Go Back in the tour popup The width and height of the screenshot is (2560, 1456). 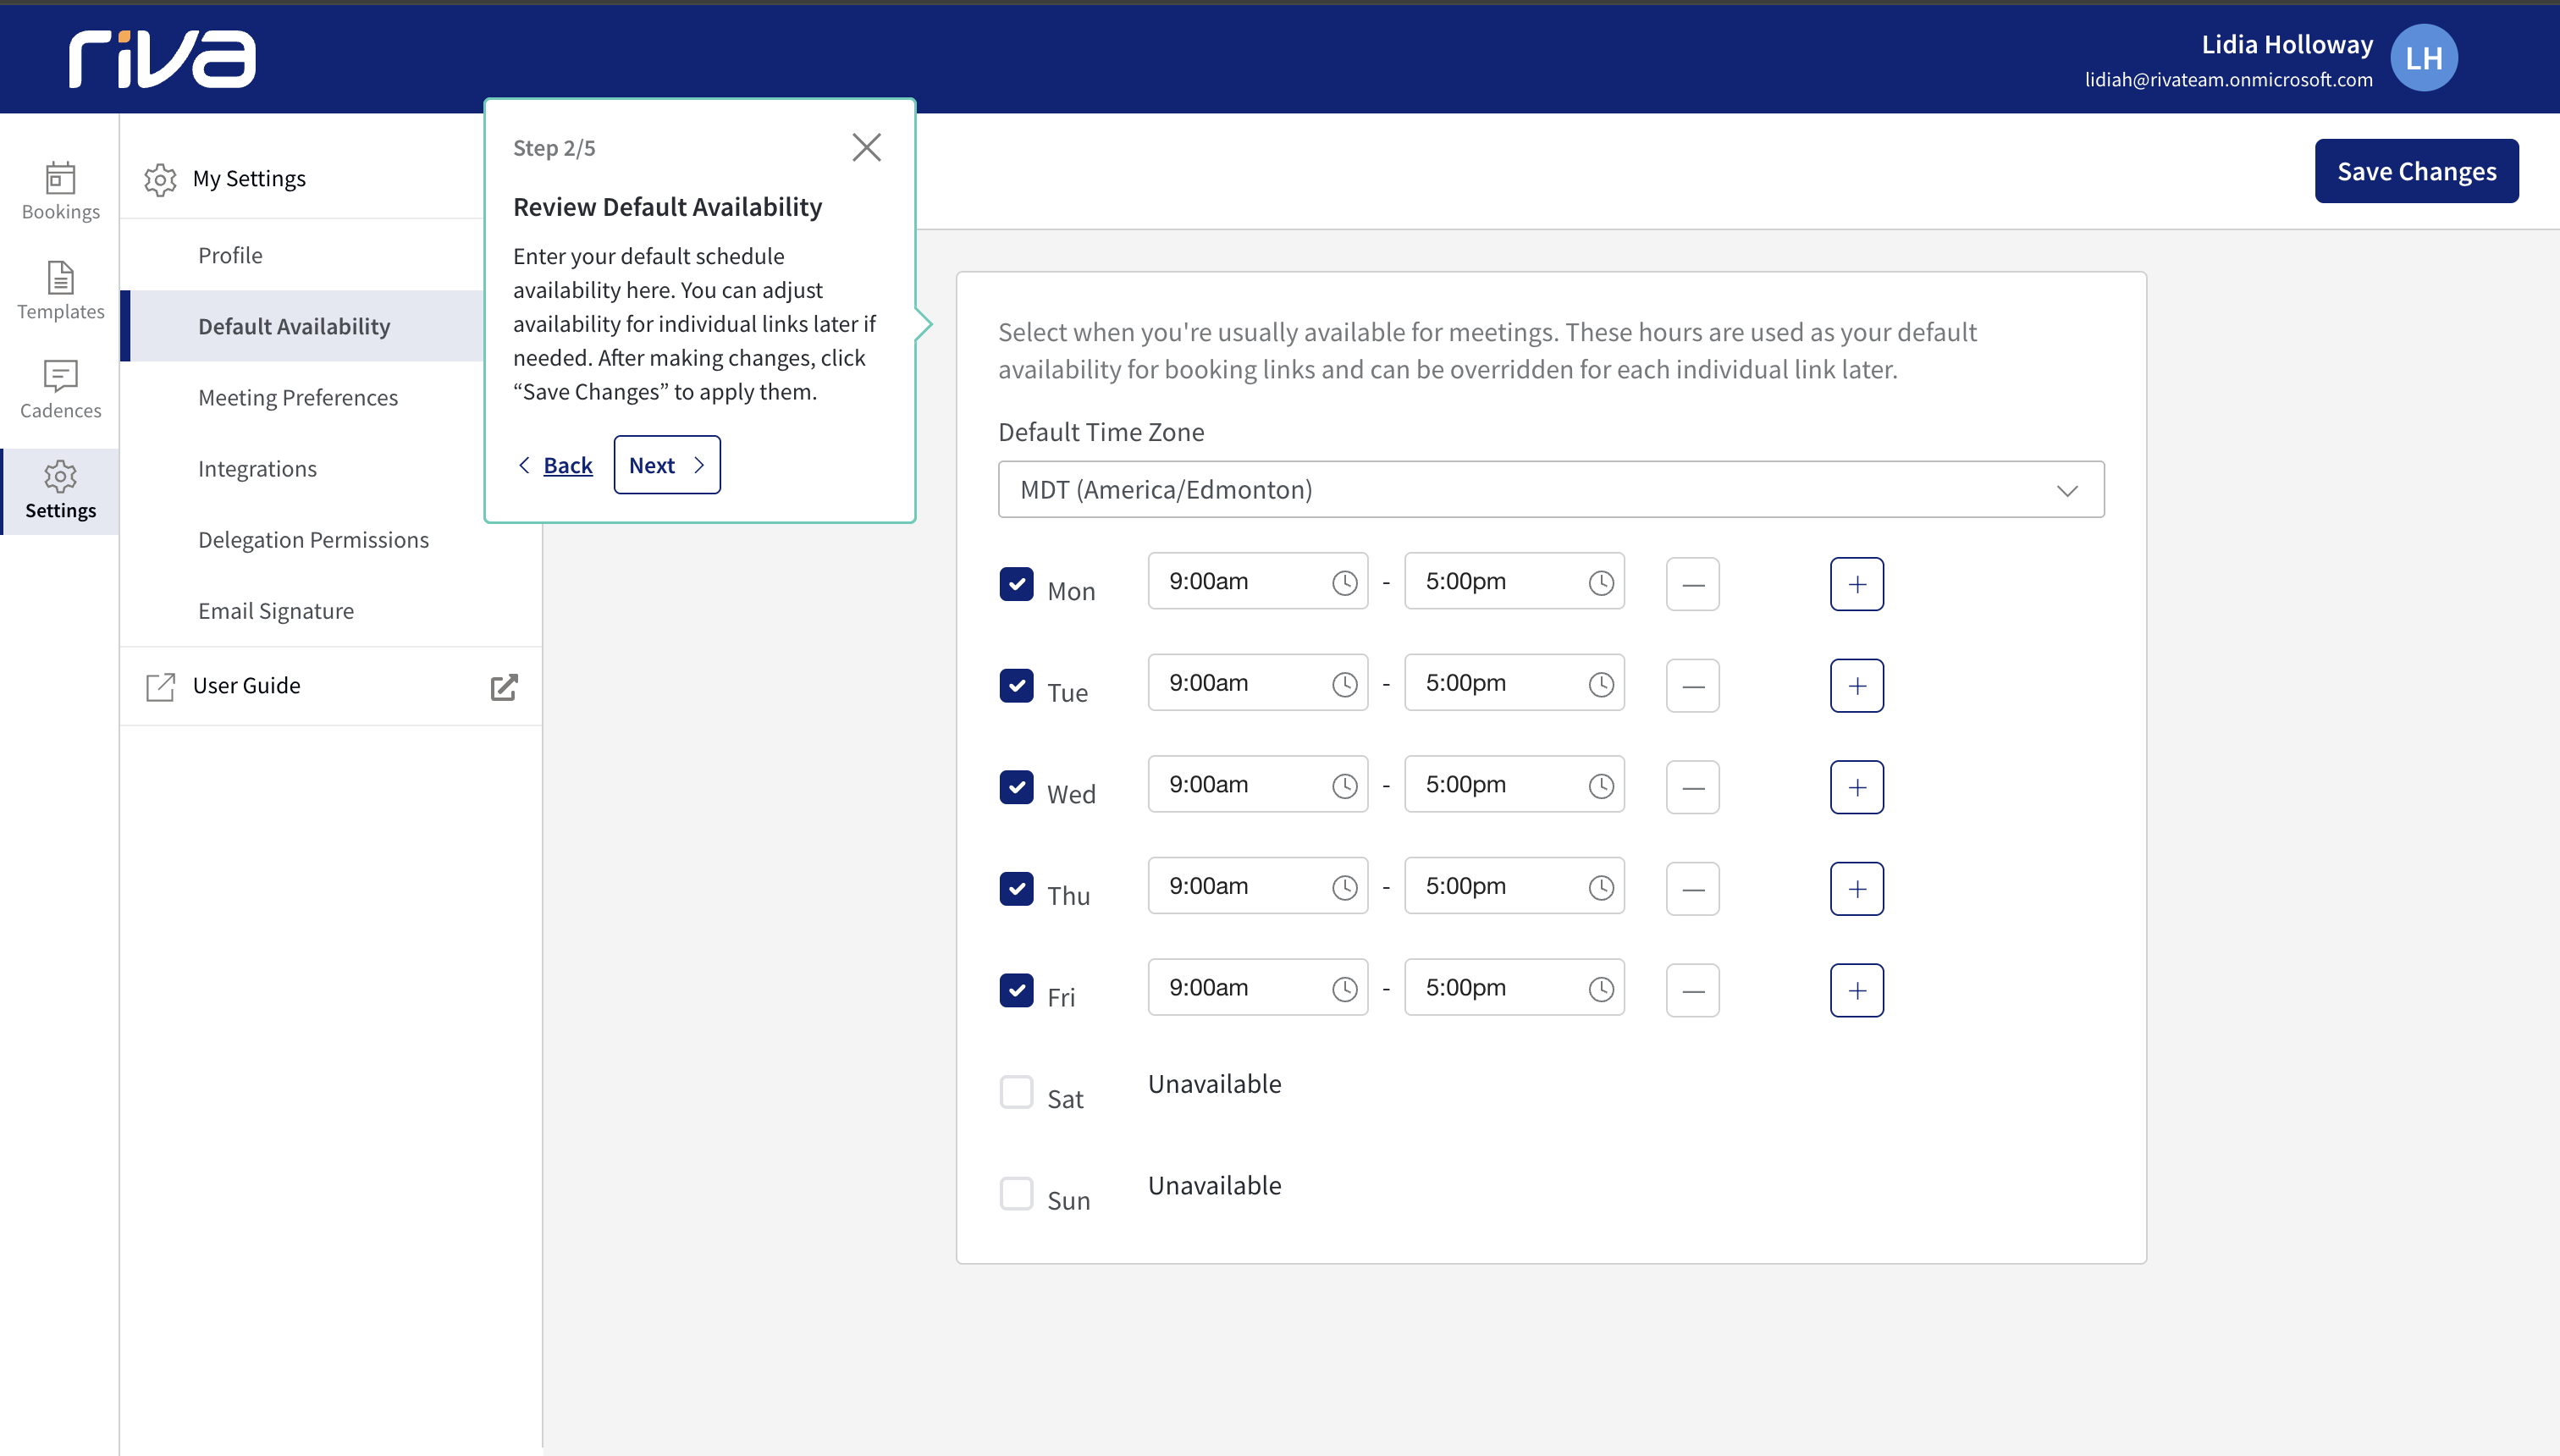(x=555, y=465)
